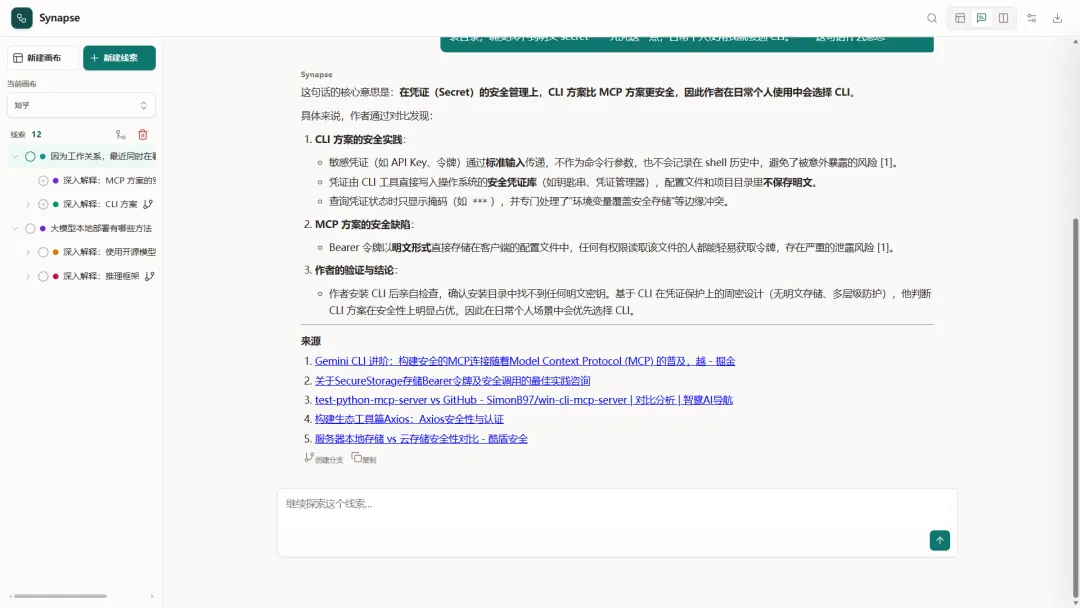1080x608 pixels.
Task: Click the Synapse logo icon
Action: (x=21, y=18)
